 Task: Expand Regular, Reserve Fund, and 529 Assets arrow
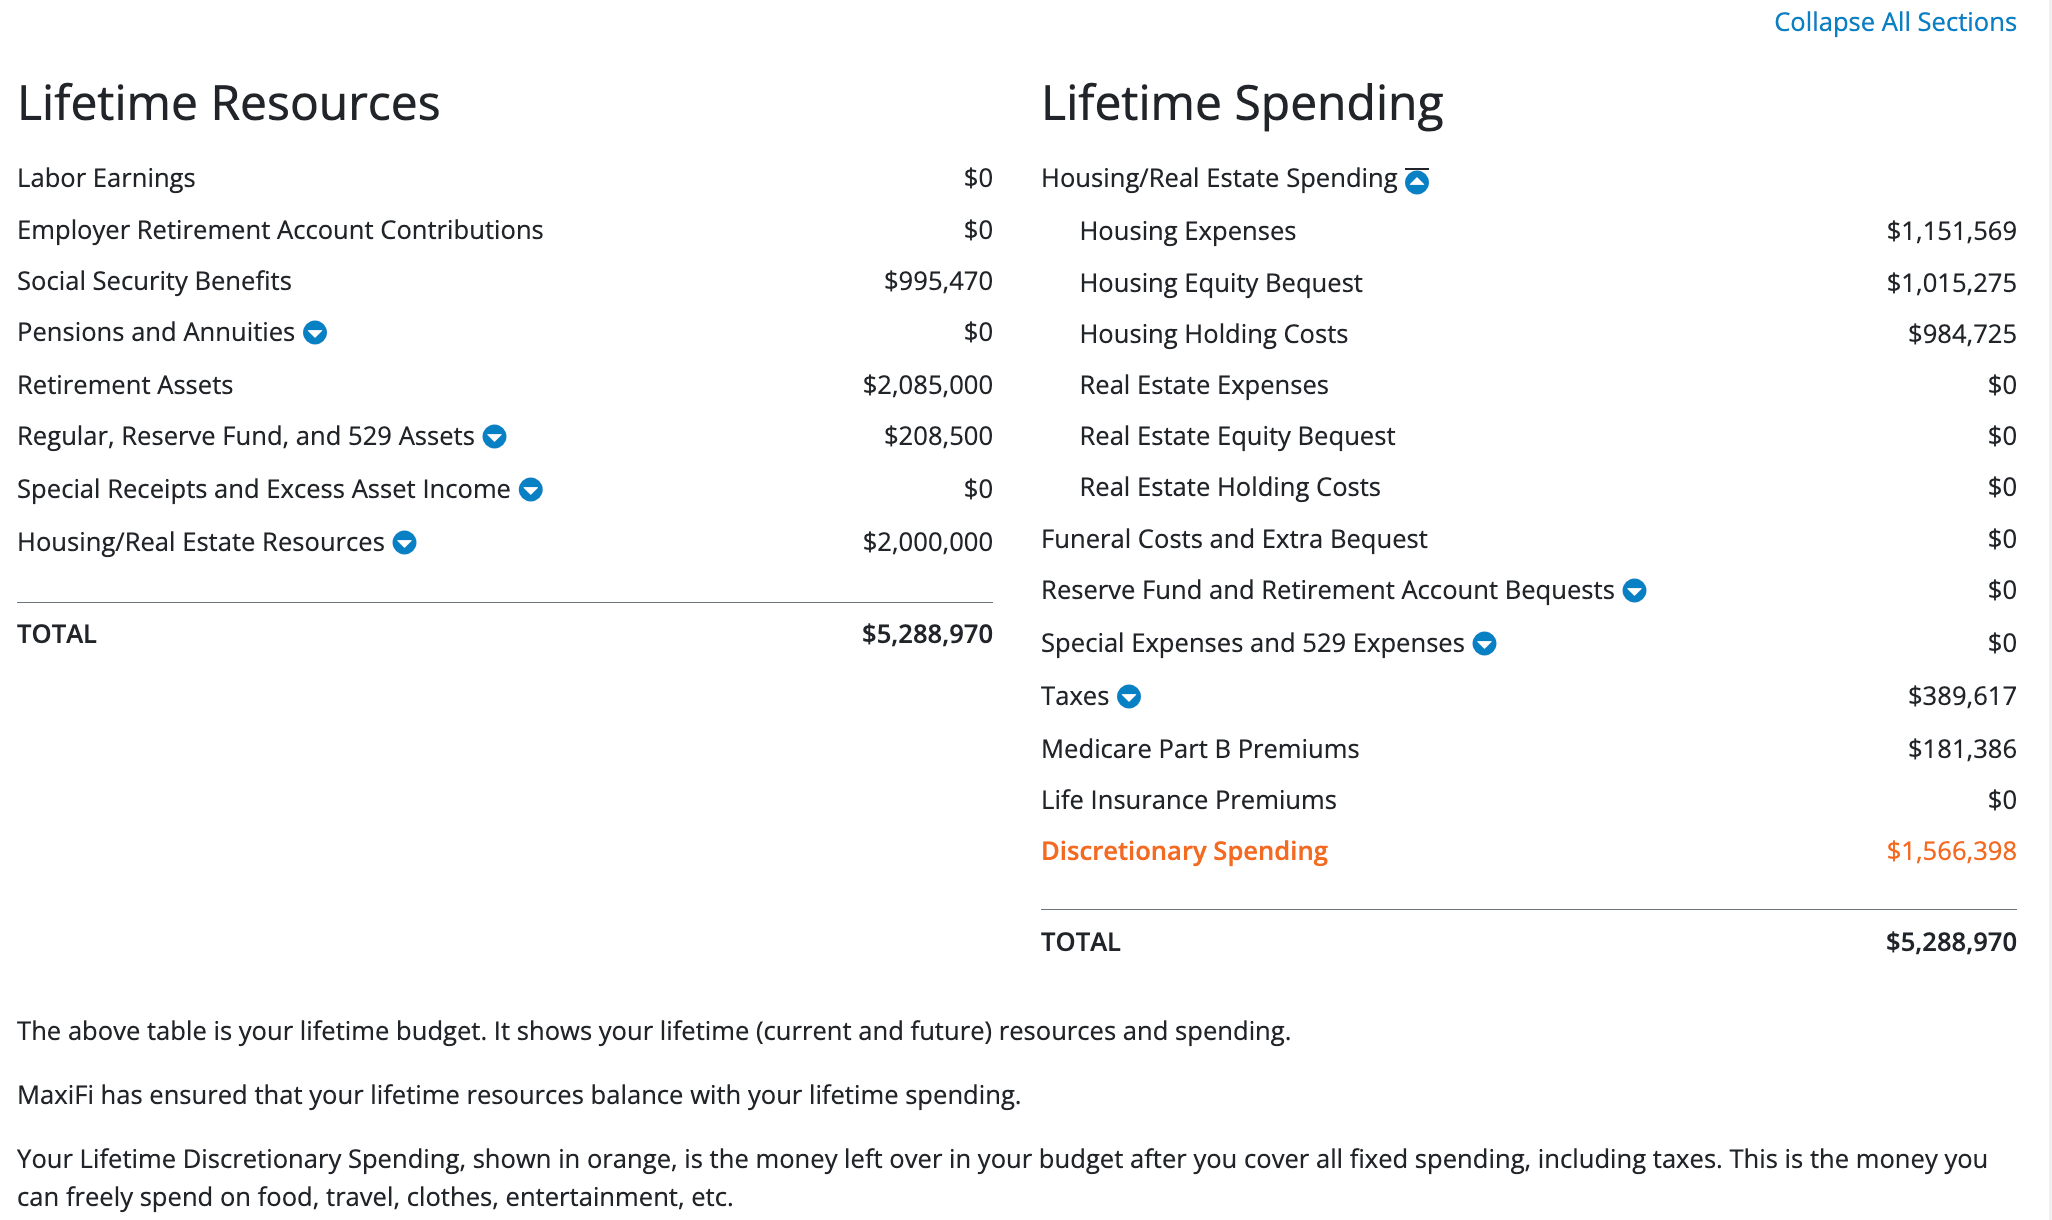pos(494,437)
